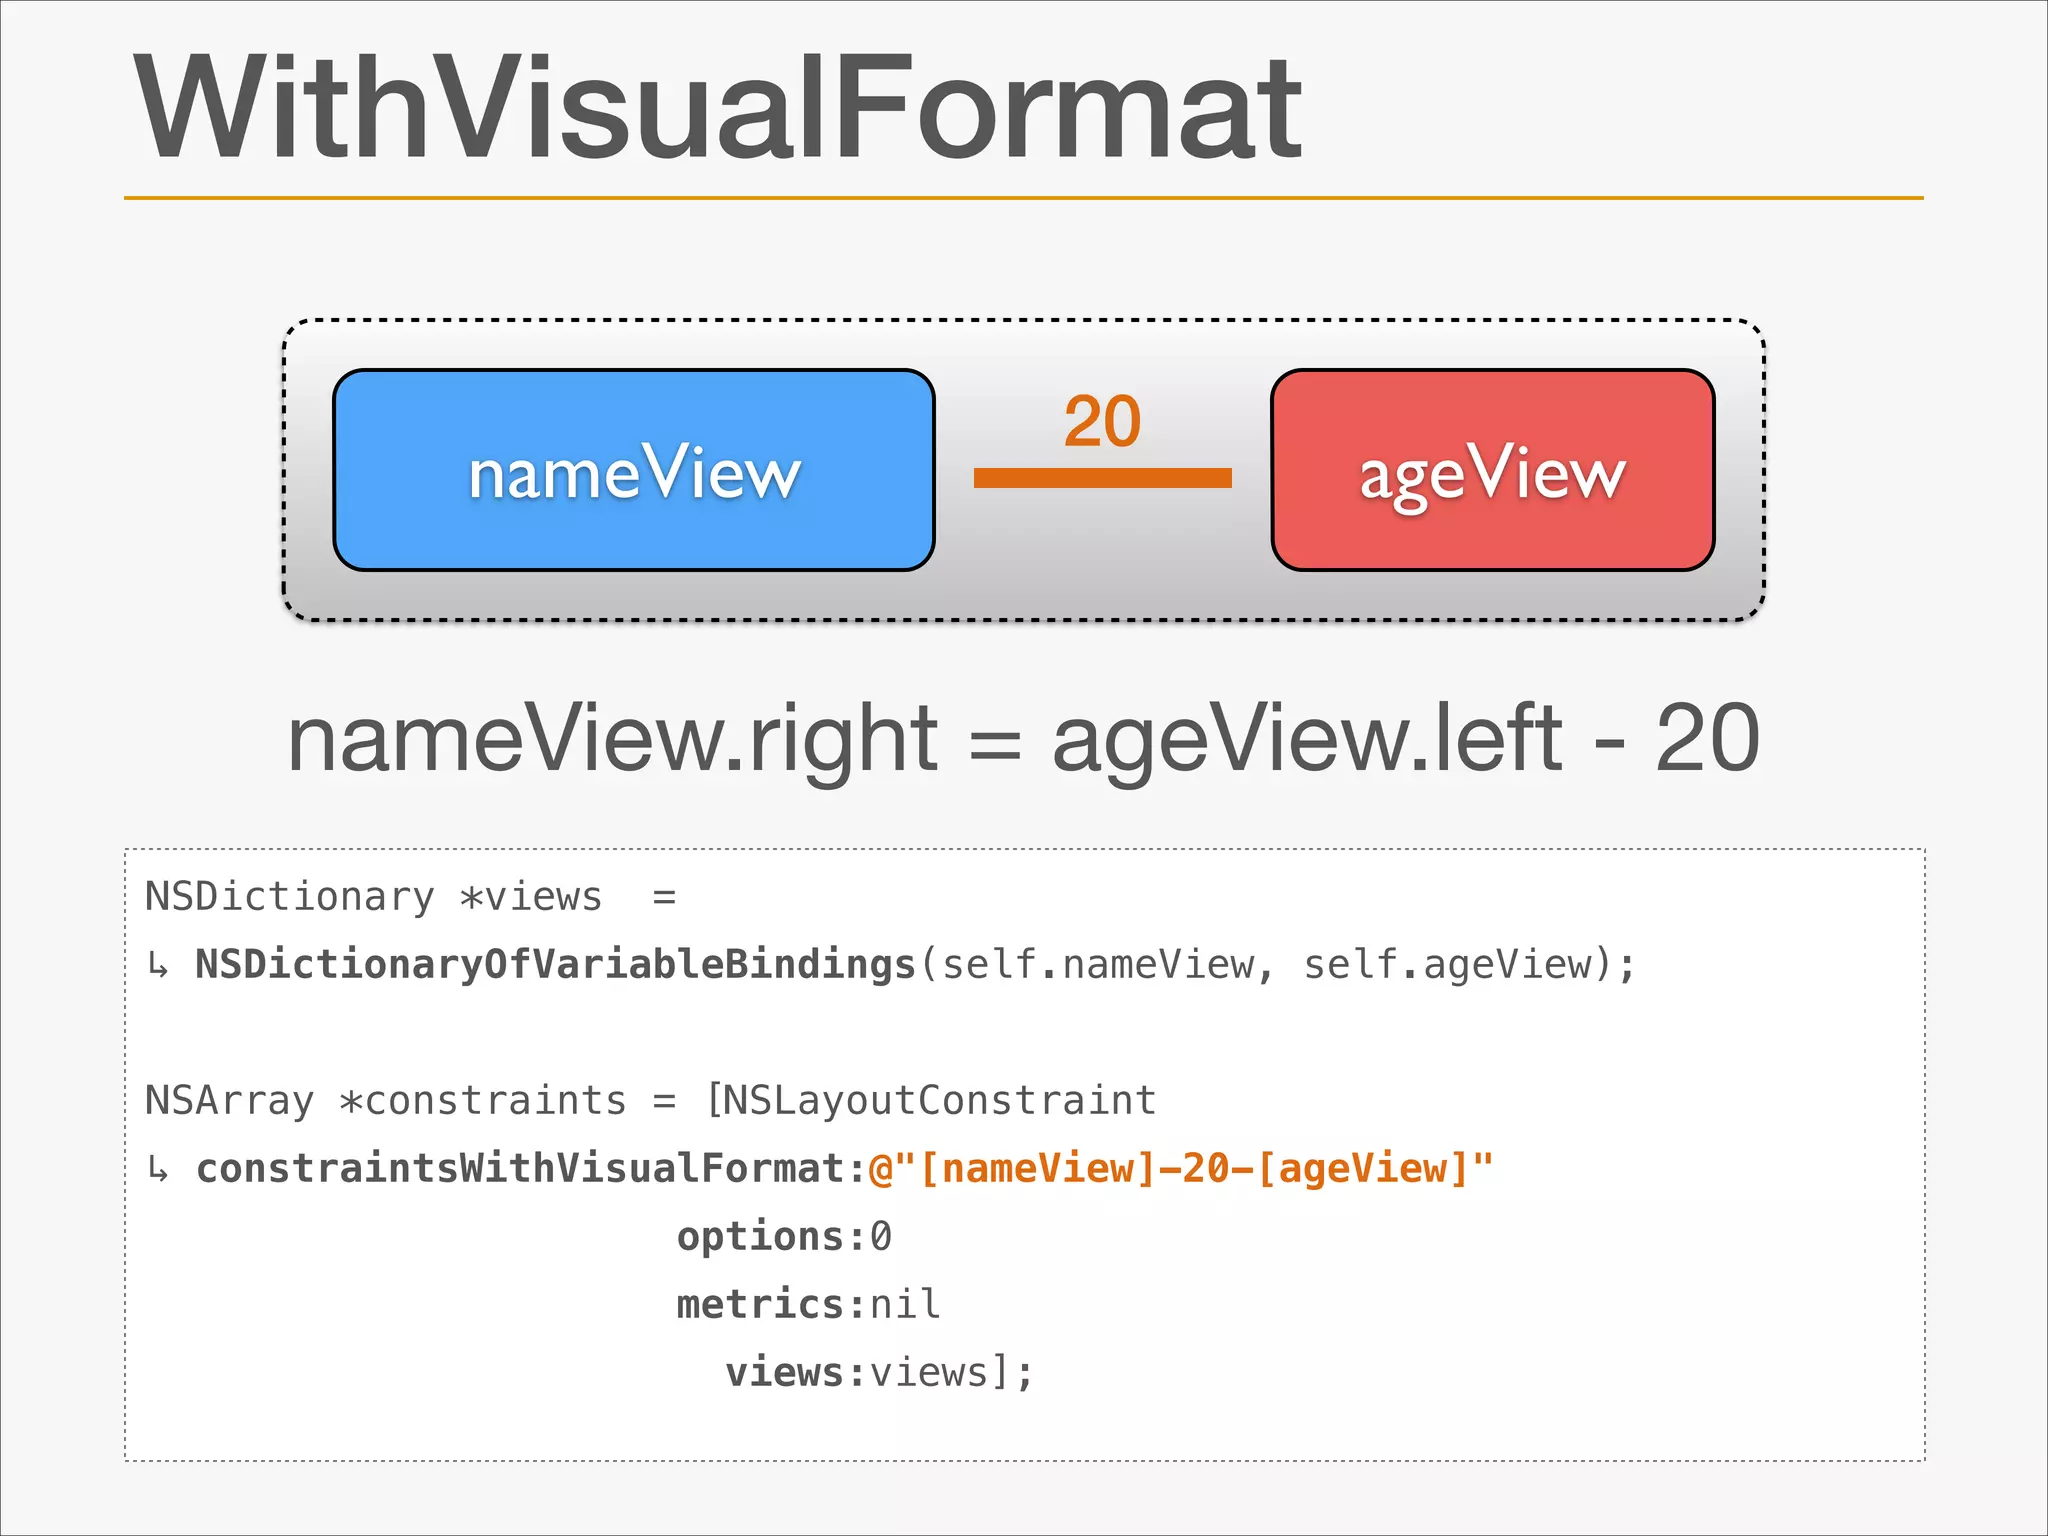
Task: Click the metrics:nil code line
Action: tap(808, 1305)
